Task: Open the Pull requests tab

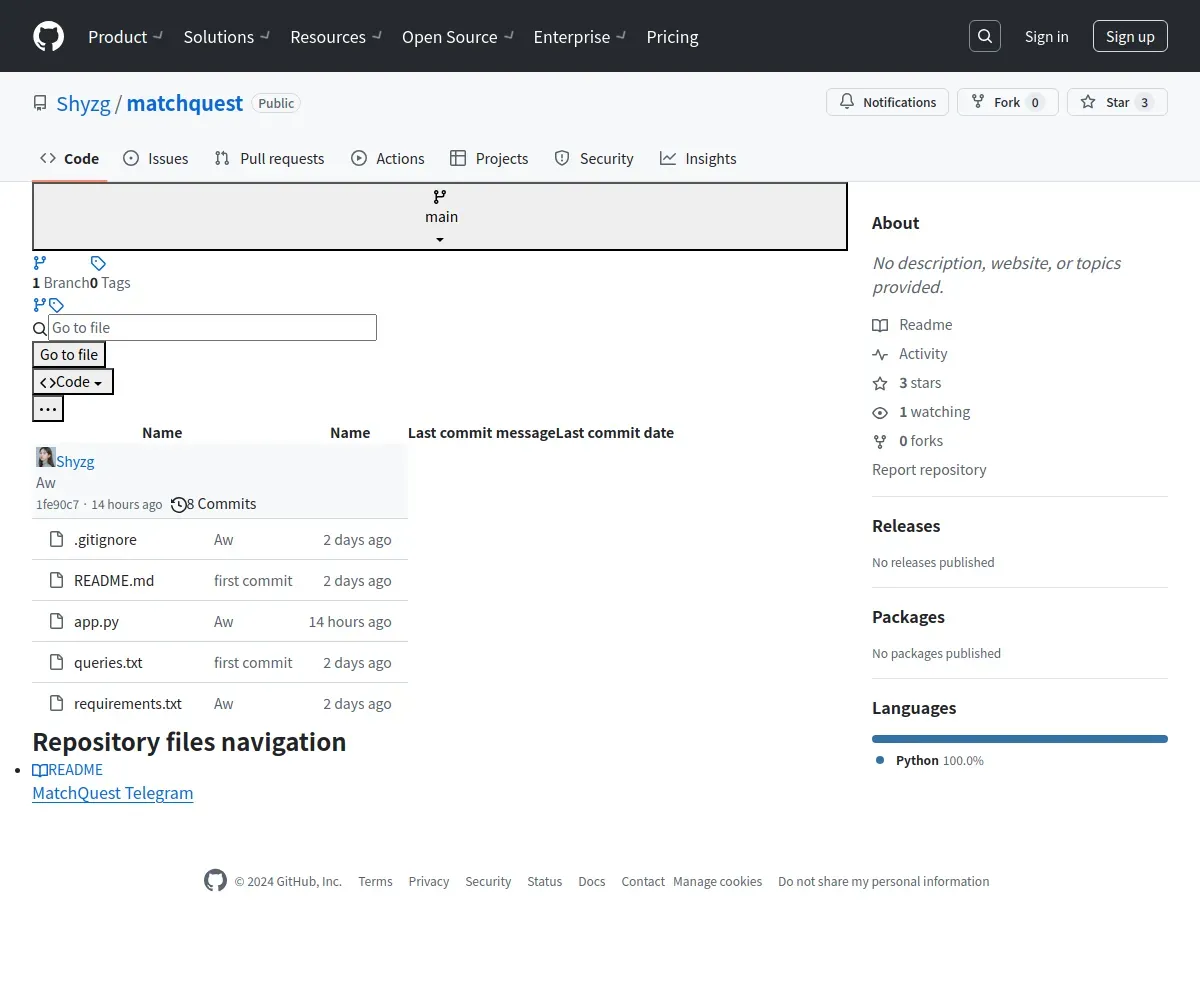Action: [x=269, y=158]
